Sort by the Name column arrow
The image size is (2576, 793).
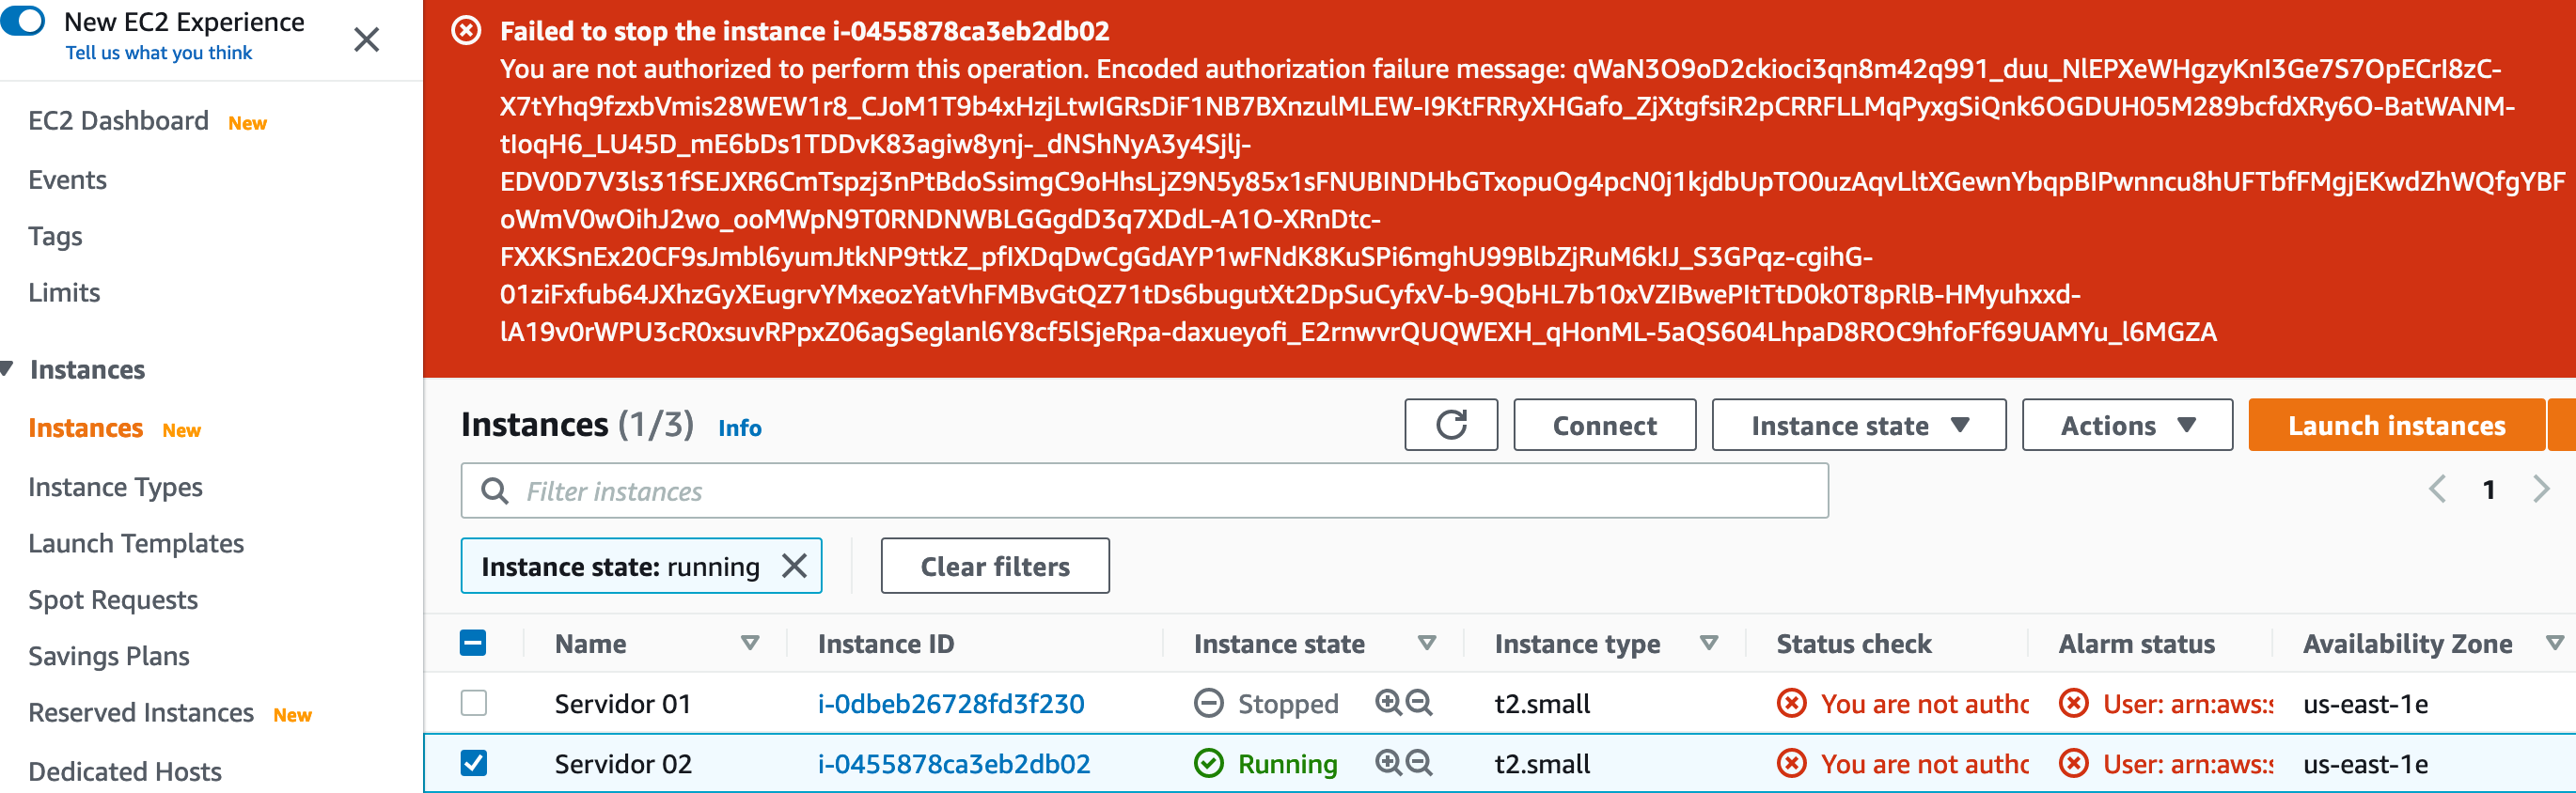(750, 643)
